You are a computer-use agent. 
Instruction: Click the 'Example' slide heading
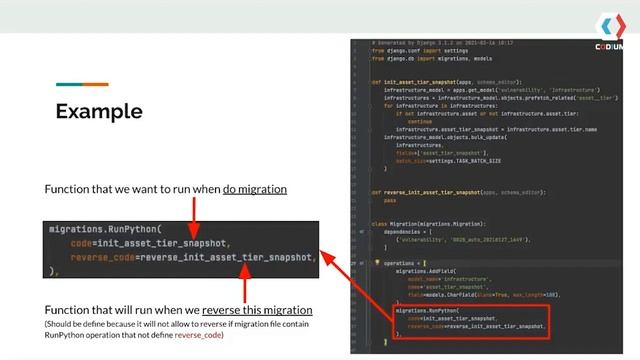[x=99, y=111]
